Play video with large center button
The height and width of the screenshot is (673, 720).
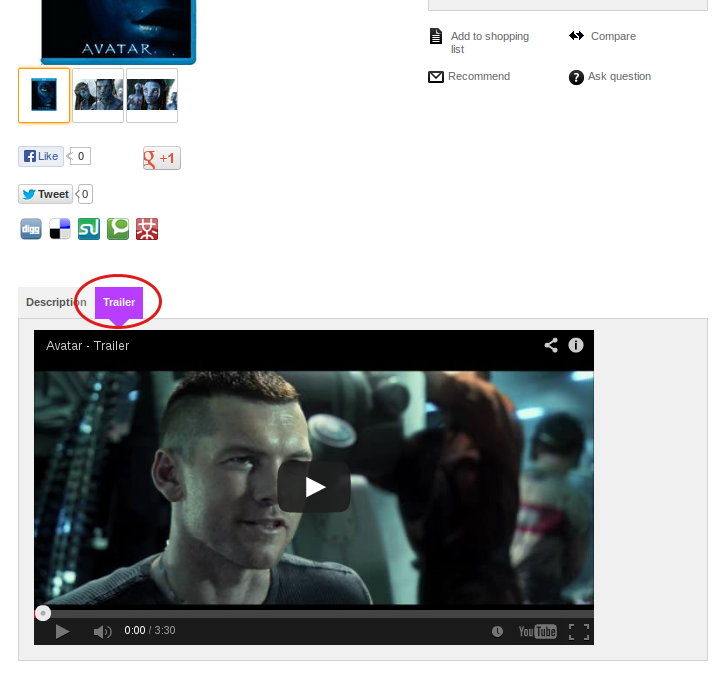(x=314, y=487)
